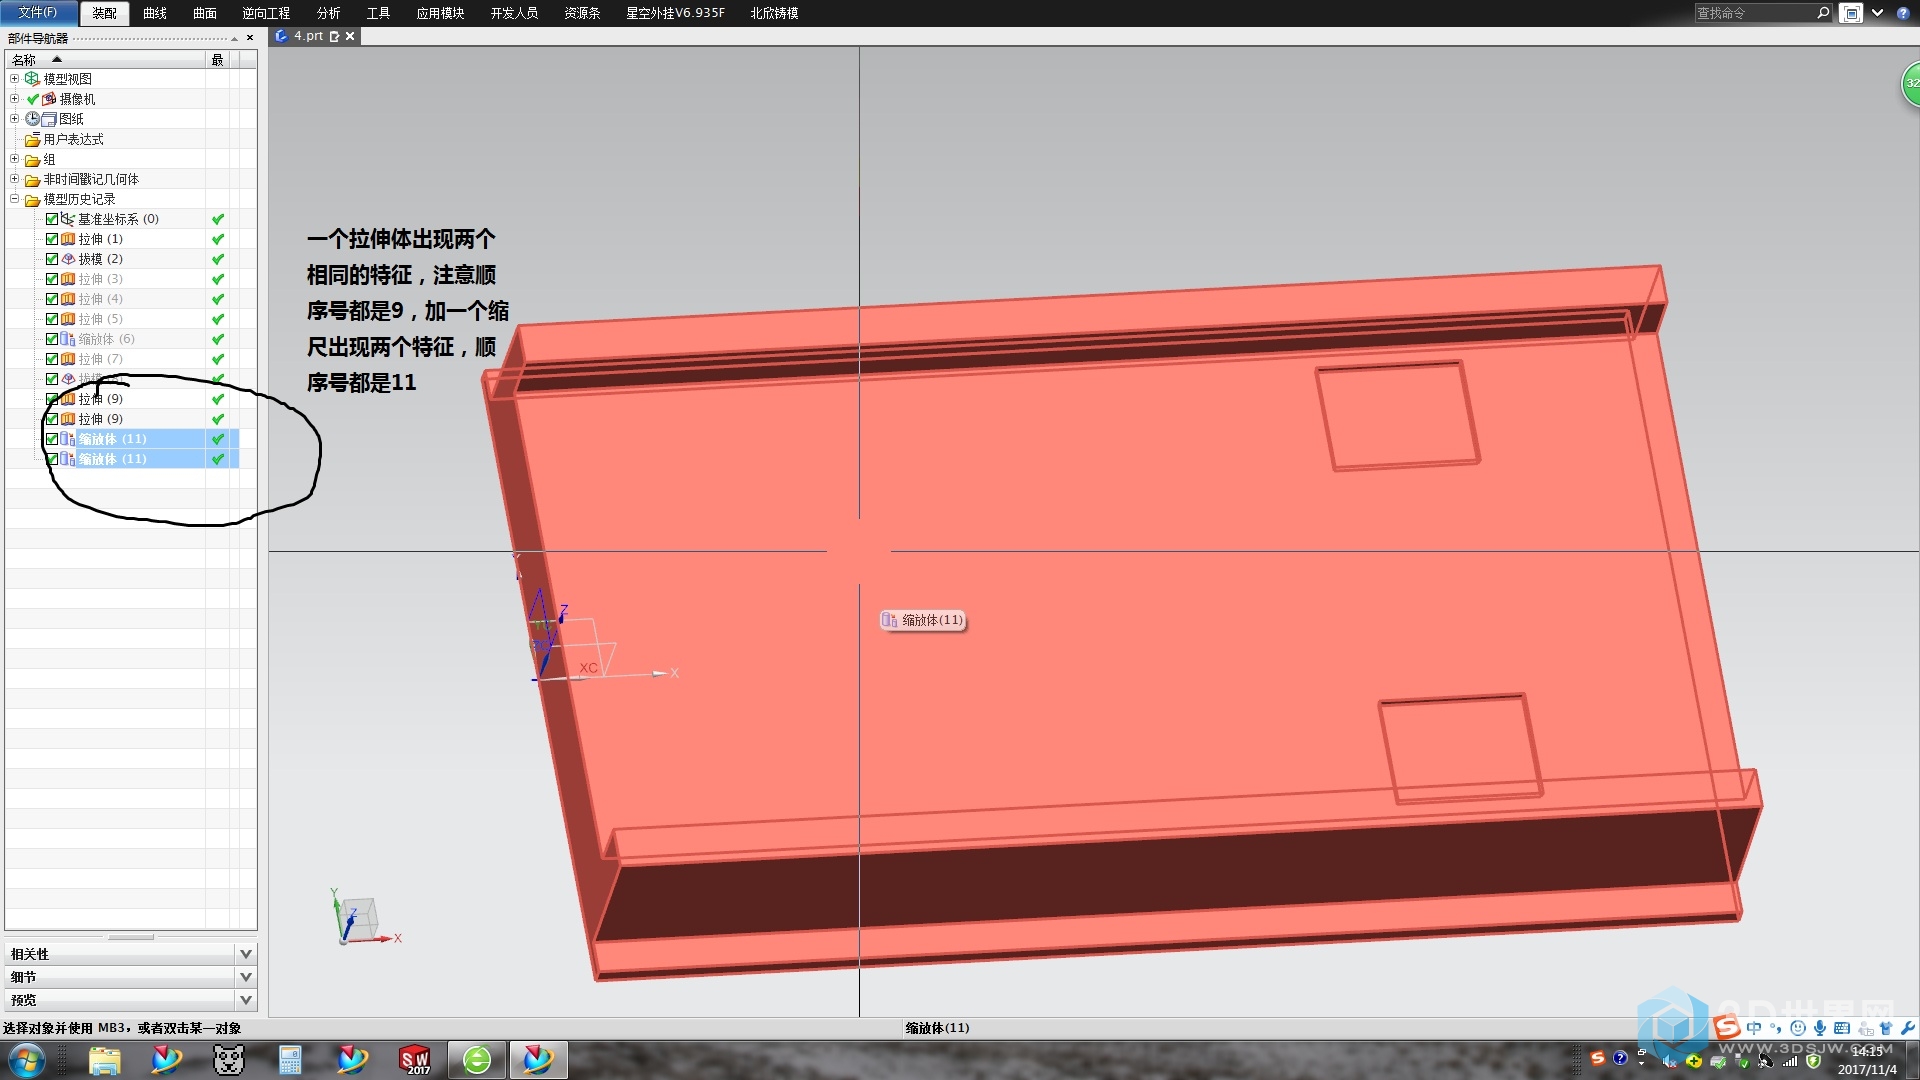Open the Sogou emoji smiley icon
This screenshot has width=1920, height=1080.
click(1798, 1028)
